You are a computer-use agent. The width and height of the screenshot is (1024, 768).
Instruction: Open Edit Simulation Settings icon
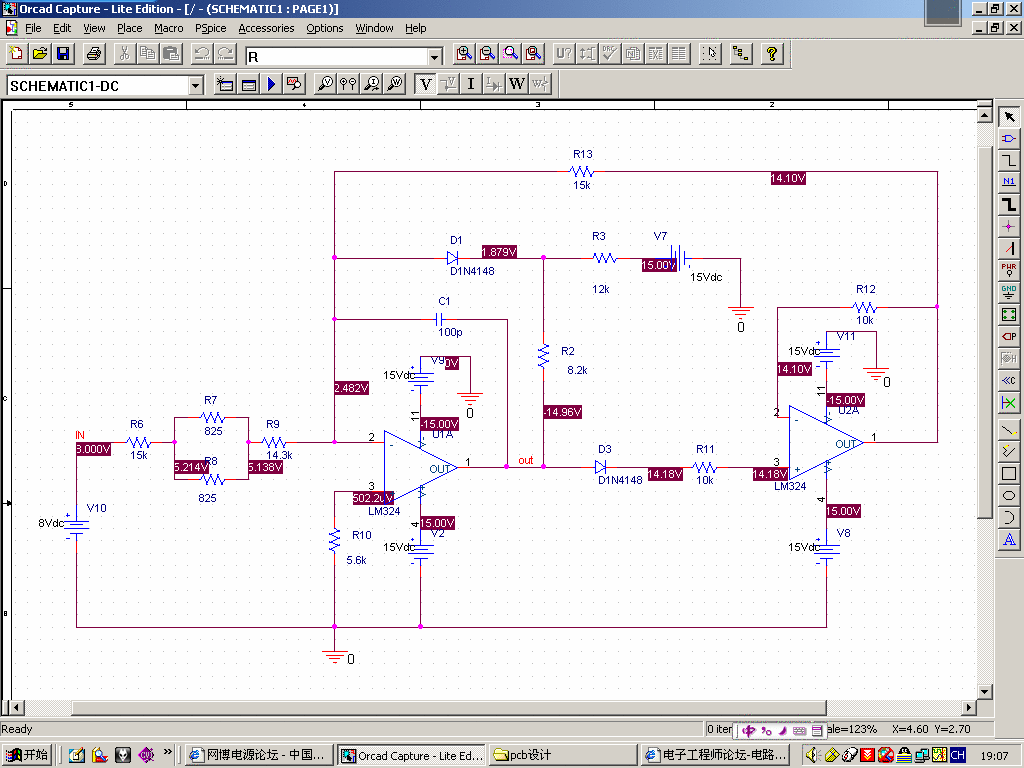point(249,84)
